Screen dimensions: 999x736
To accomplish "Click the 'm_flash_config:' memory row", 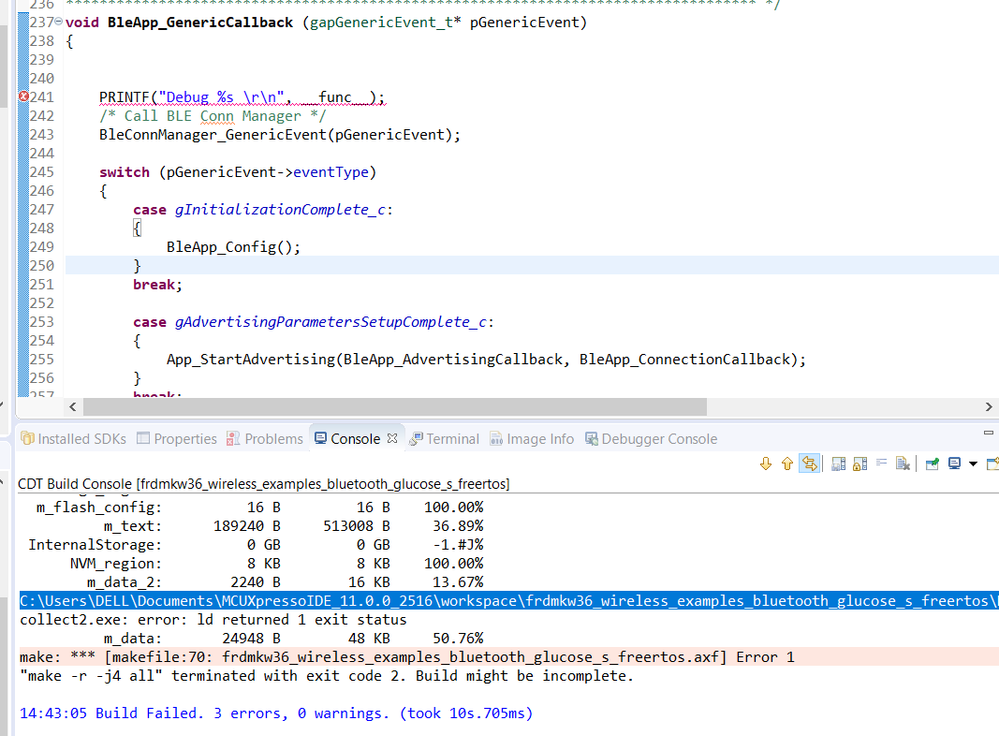I will [259, 507].
